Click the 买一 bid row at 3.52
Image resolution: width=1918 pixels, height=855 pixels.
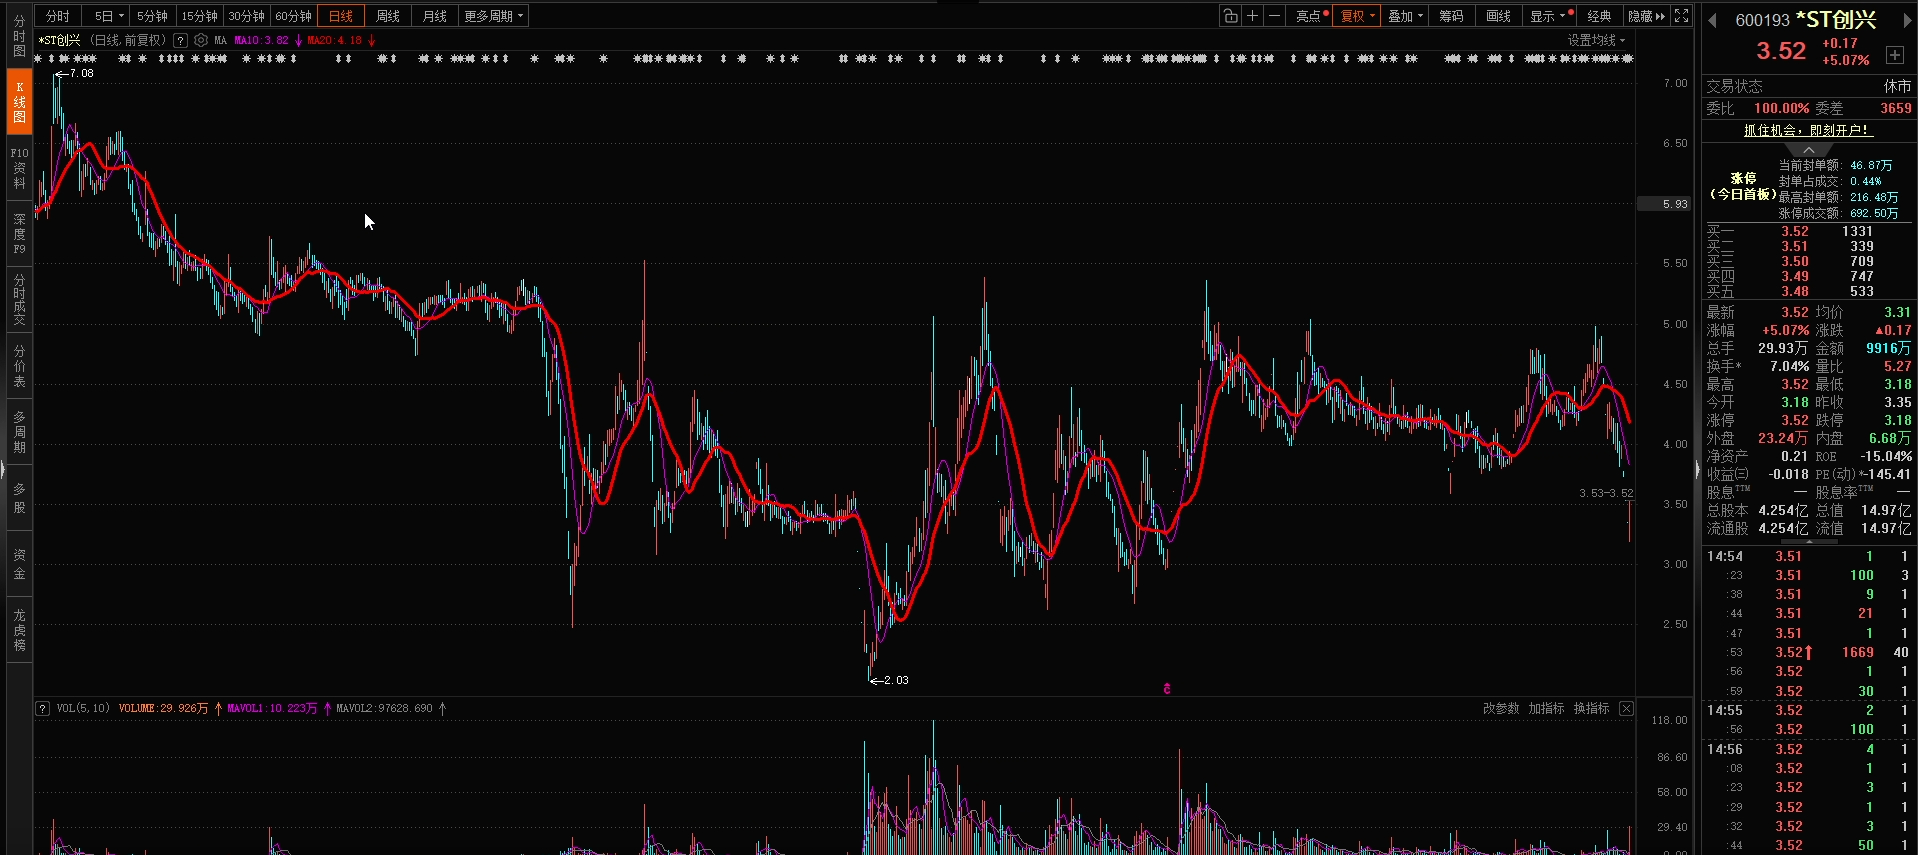tap(1808, 231)
